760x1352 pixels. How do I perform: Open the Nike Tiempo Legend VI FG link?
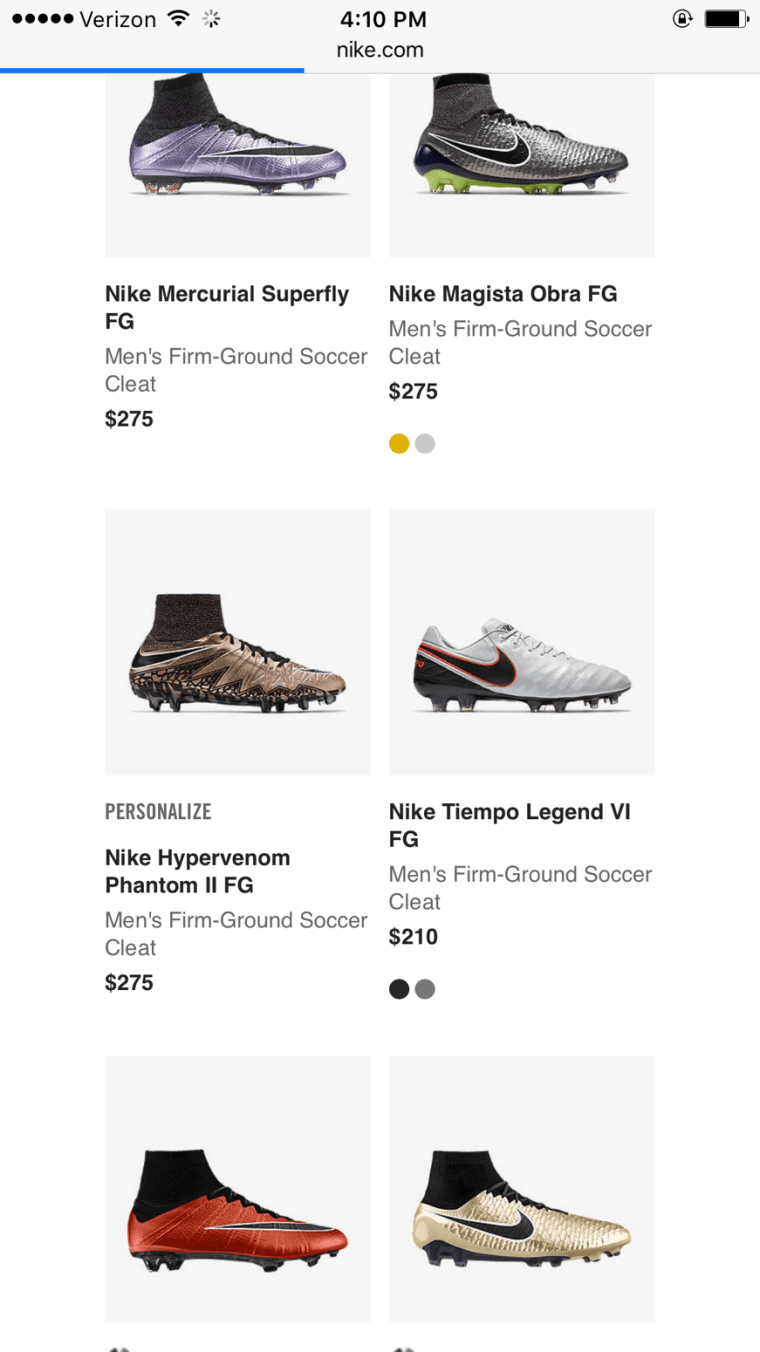(510, 825)
